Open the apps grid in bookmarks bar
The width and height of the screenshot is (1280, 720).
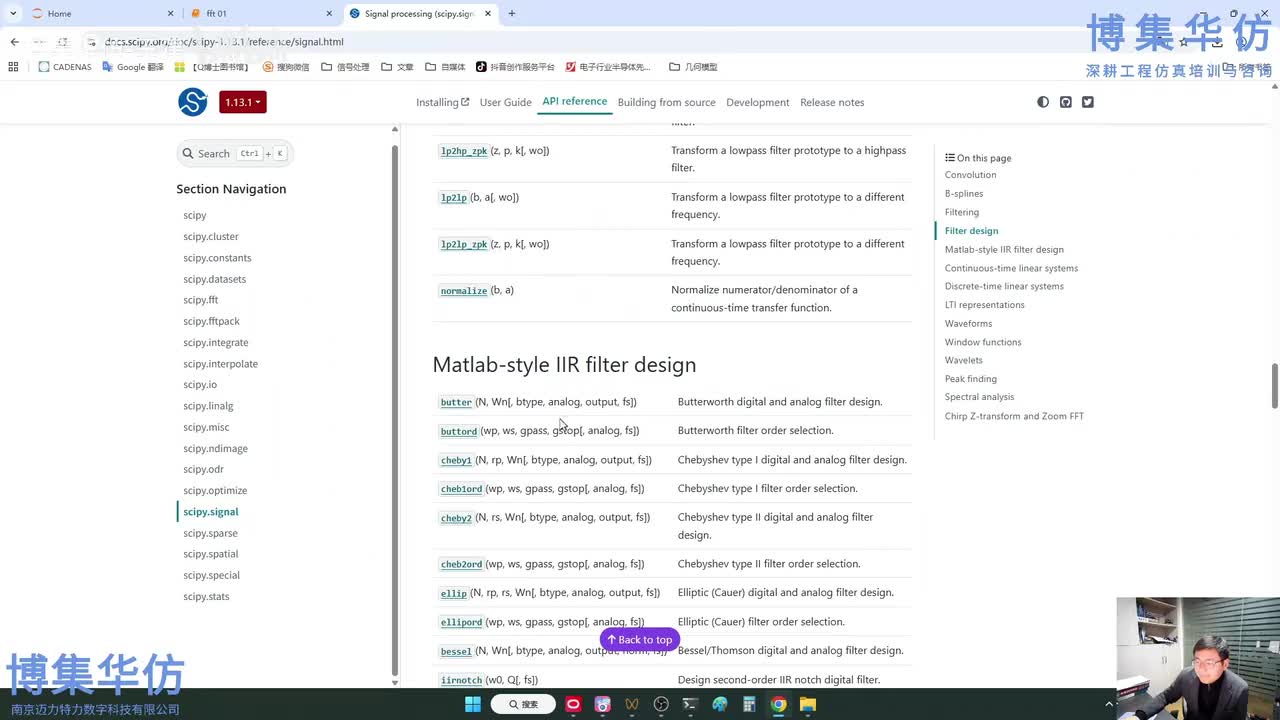(13, 67)
